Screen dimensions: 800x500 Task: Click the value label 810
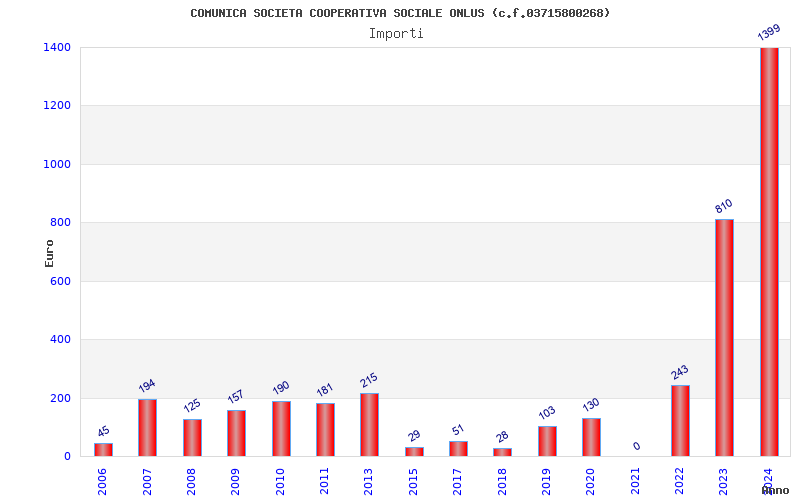click(x=723, y=206)
